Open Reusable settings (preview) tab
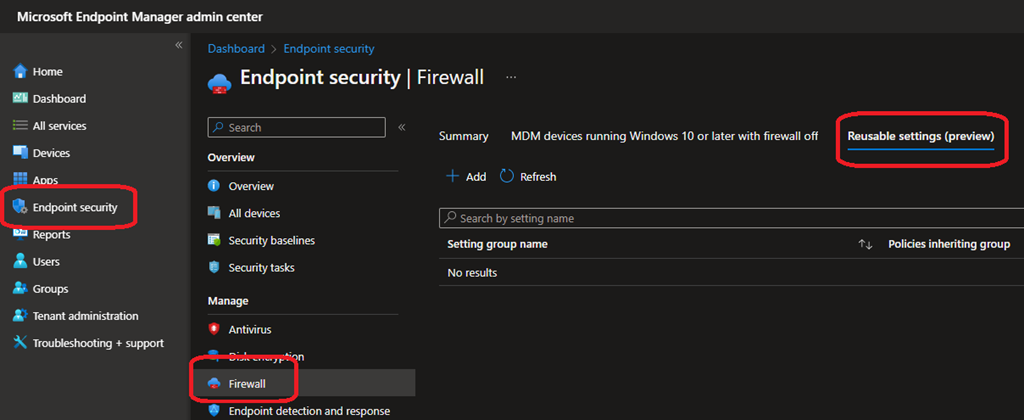This screenshot has width=1024, height=420. (920, 136)
